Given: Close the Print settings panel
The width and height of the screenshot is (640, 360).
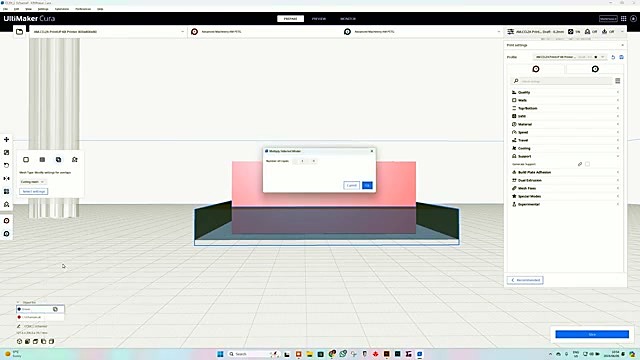Looking at the screenshot, I should [x=622, y=45].
